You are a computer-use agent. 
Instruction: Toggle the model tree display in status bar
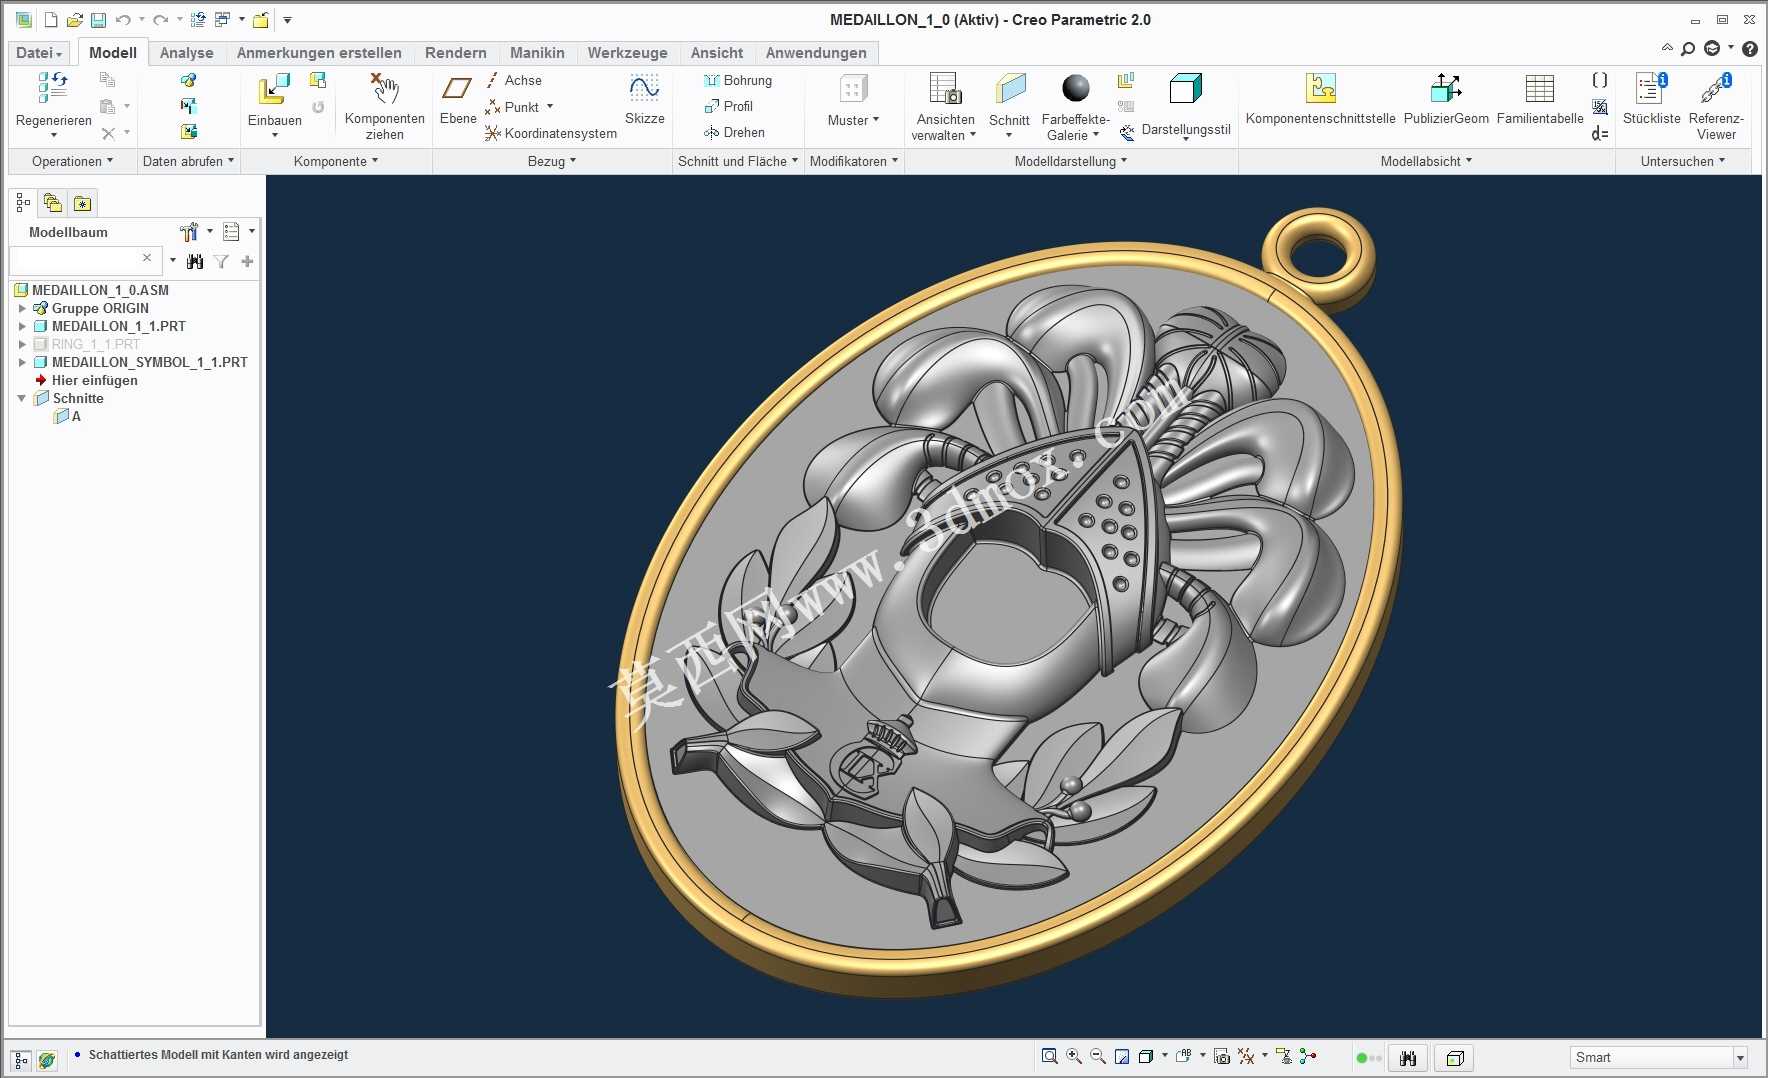(21, 1059)
